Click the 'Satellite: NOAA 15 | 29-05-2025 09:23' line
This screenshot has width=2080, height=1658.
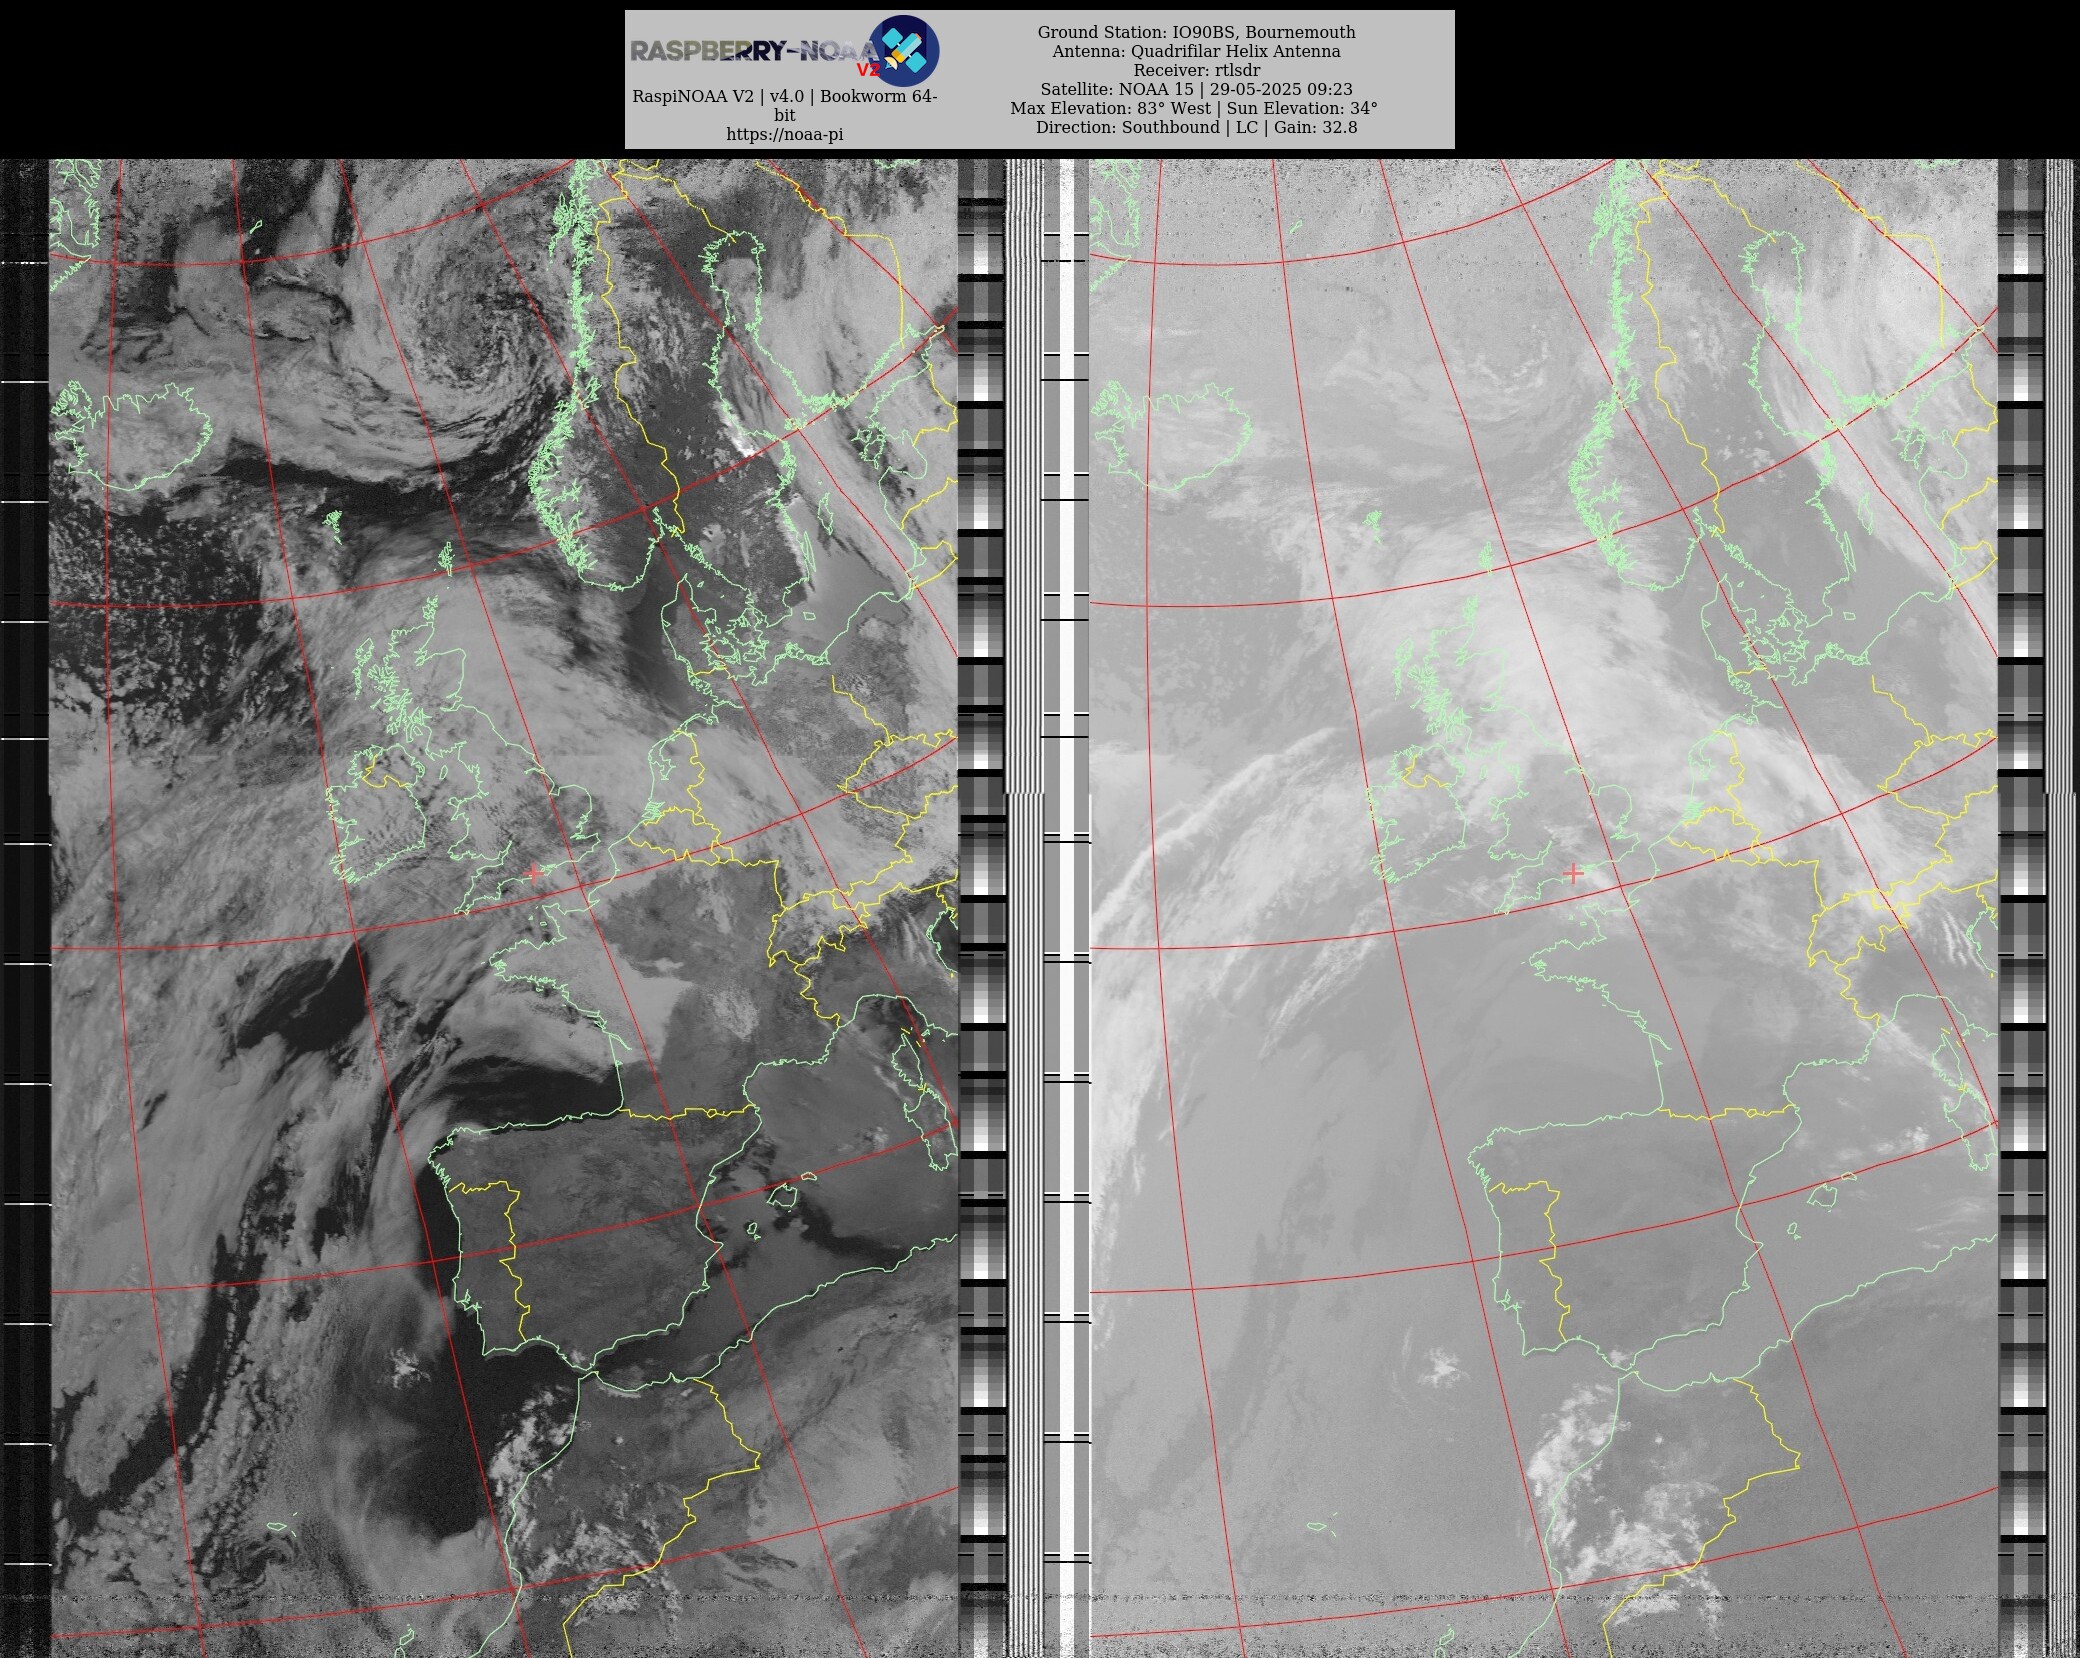[x=1196, y=89]
